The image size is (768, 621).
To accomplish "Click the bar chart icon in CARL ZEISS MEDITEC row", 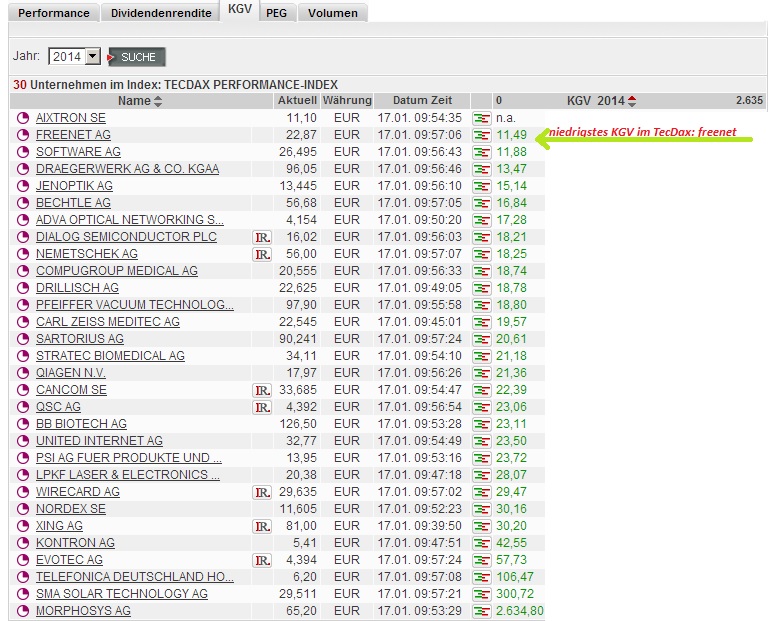I will click(481, 322).
